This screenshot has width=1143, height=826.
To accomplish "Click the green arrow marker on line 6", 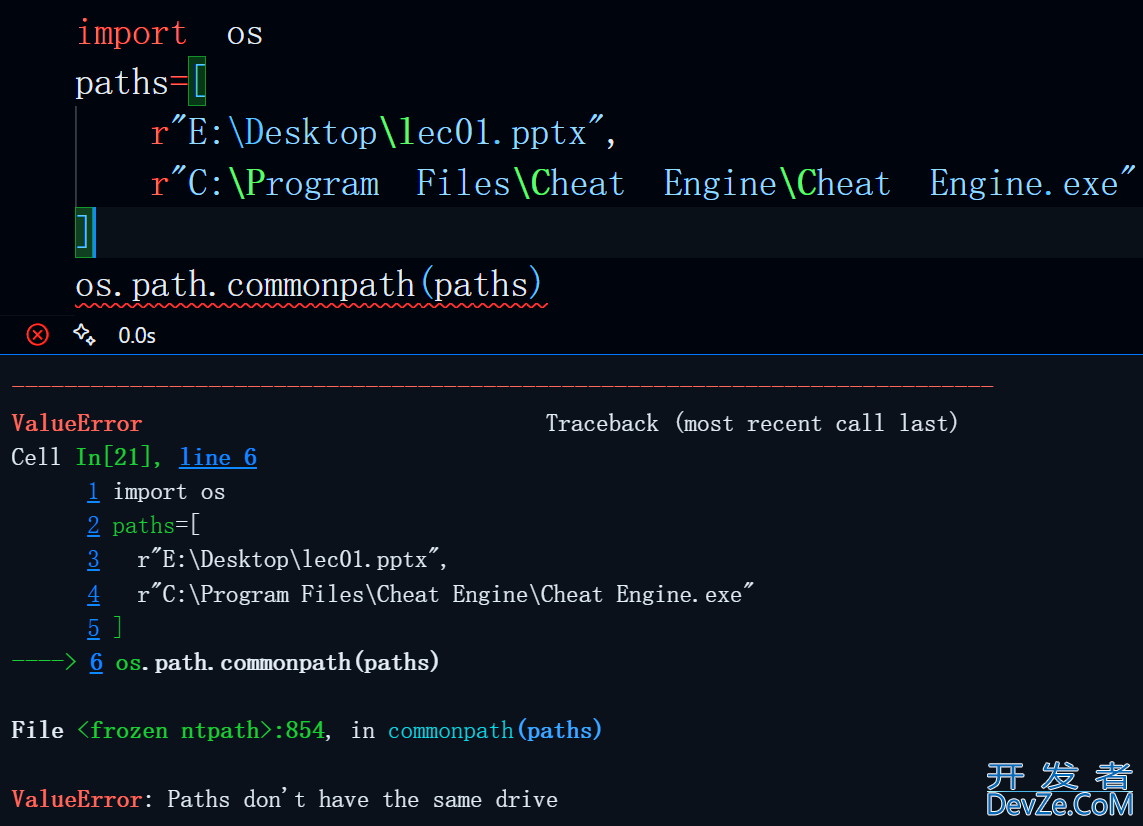I will 44,662.
